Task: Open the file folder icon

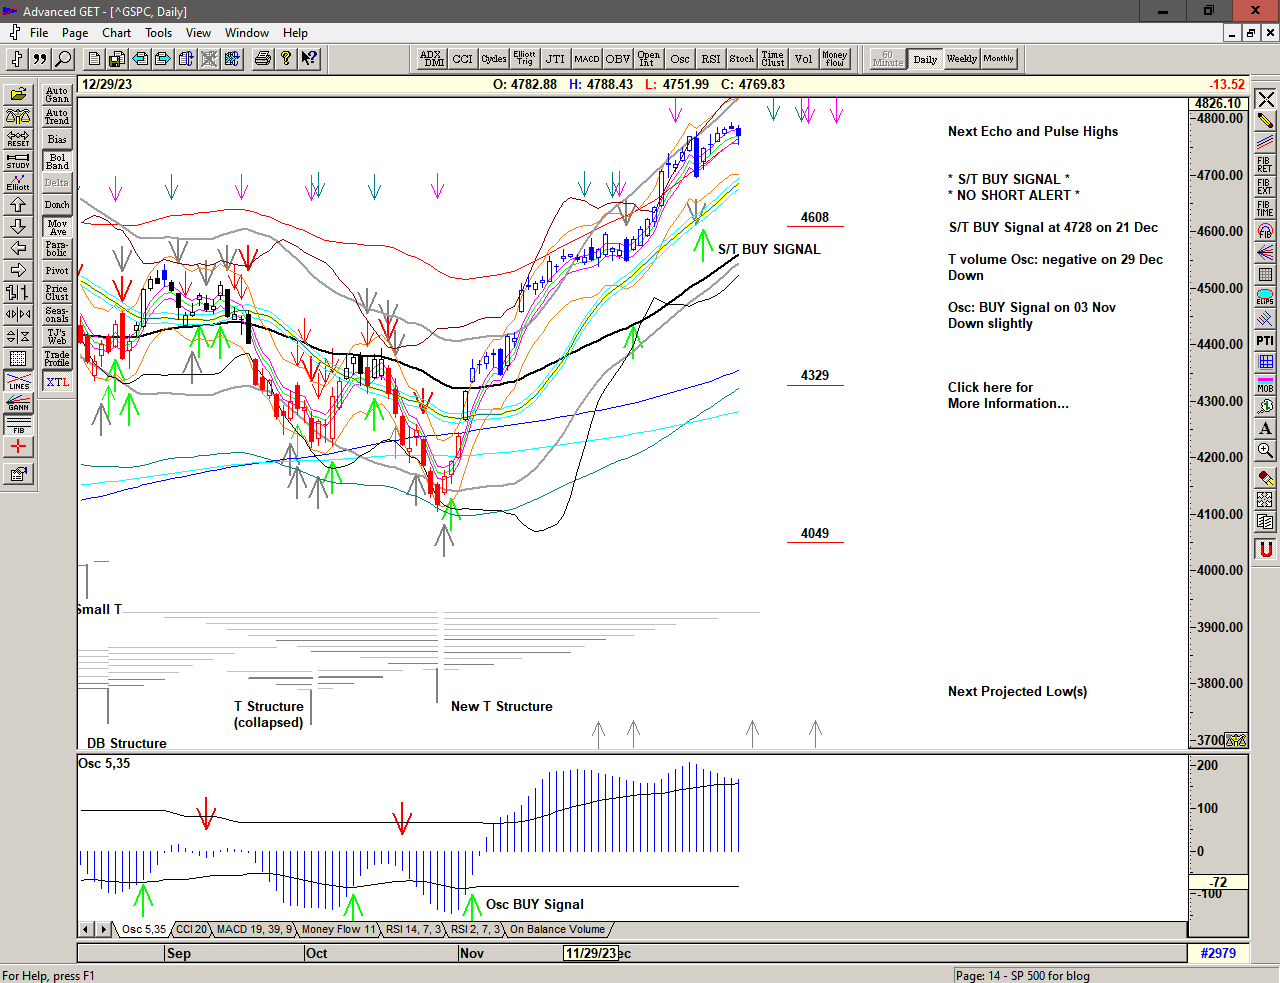Action: tap(18, 95)
